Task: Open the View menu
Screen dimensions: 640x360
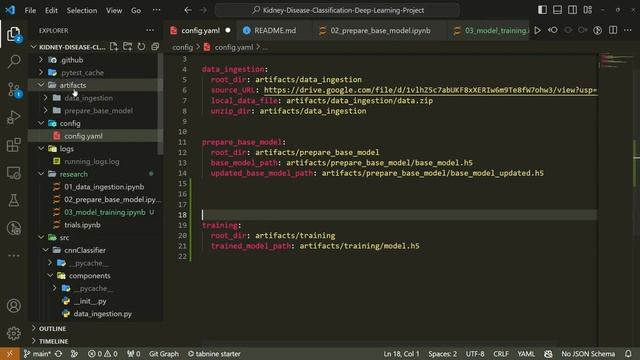Action: point(114,10)
